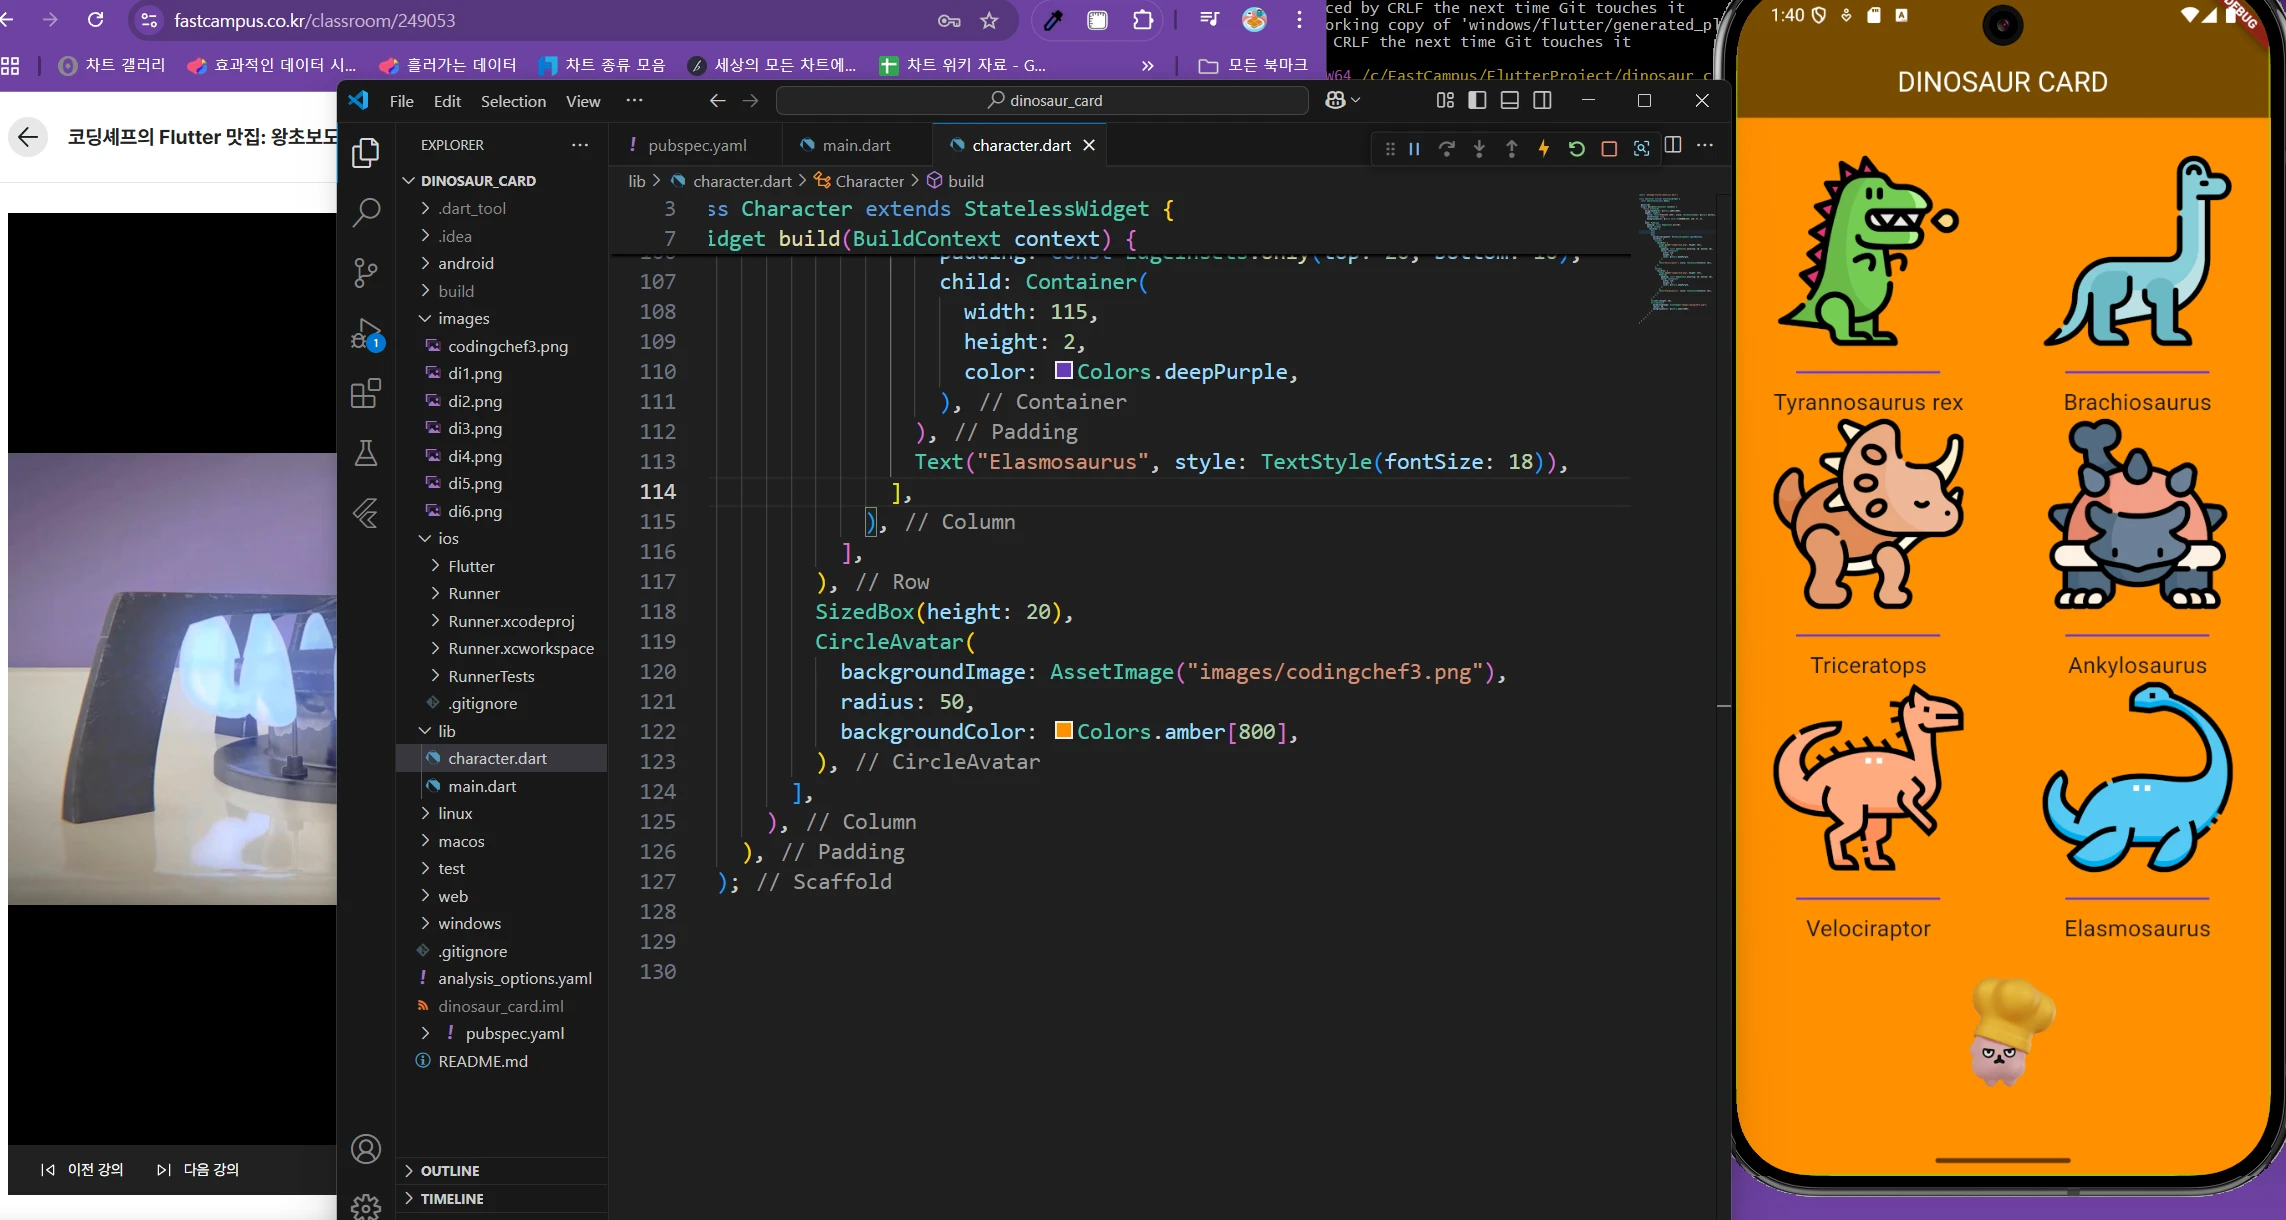The image size is (2286, 1220).
Task: Open the Accounts icon in activity bar
Action: (366, 1149)
